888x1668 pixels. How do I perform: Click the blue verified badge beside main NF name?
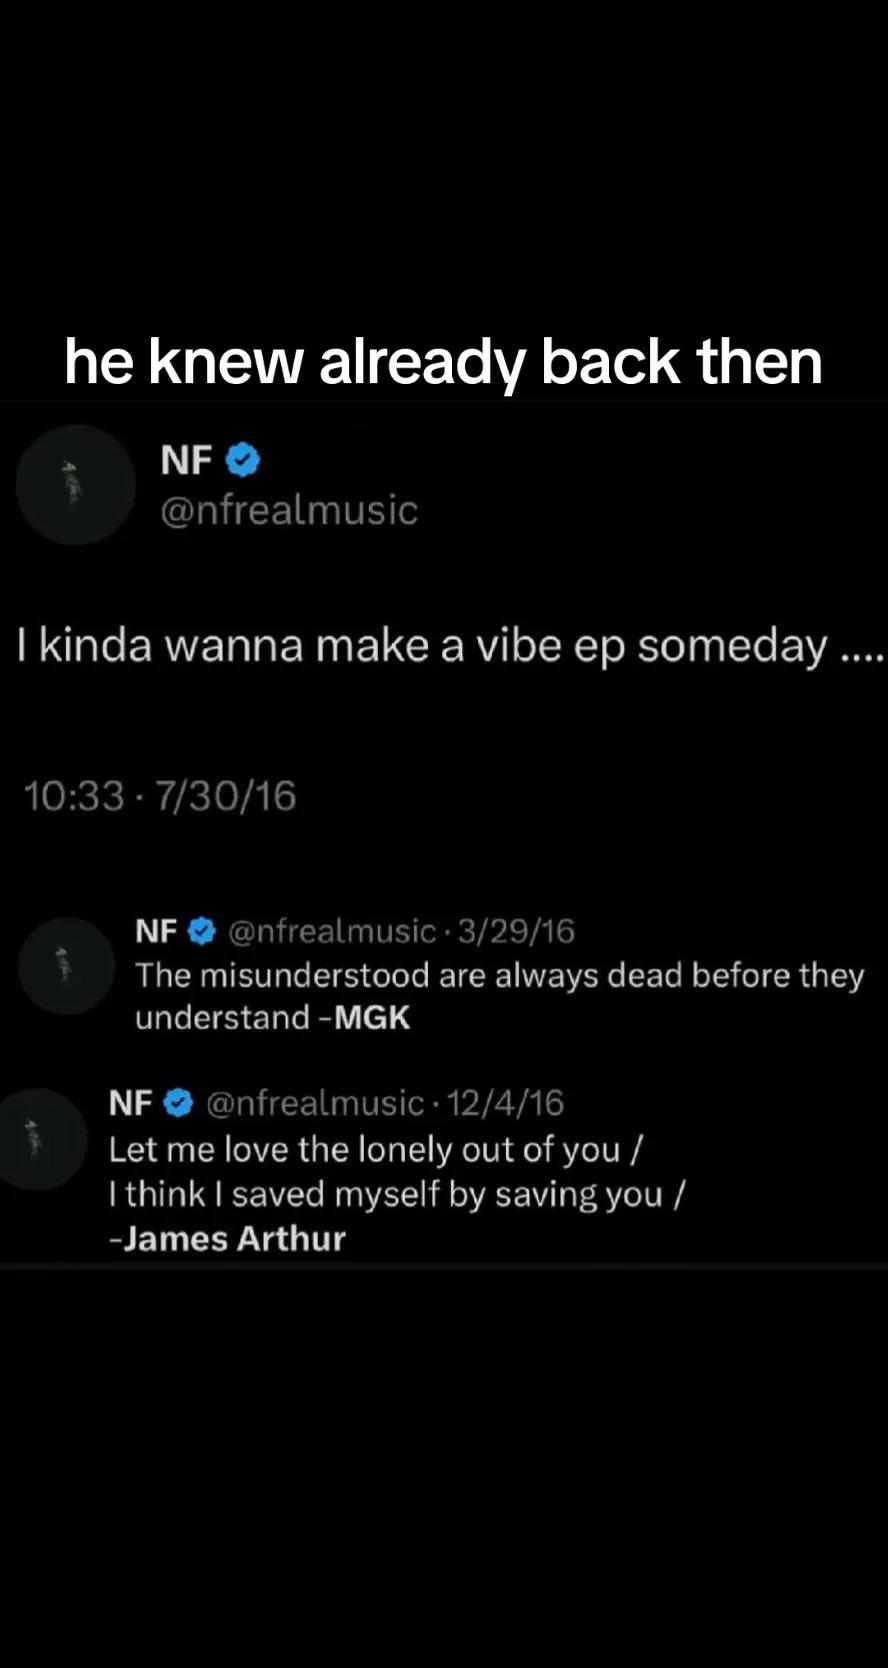pos(242,460)
